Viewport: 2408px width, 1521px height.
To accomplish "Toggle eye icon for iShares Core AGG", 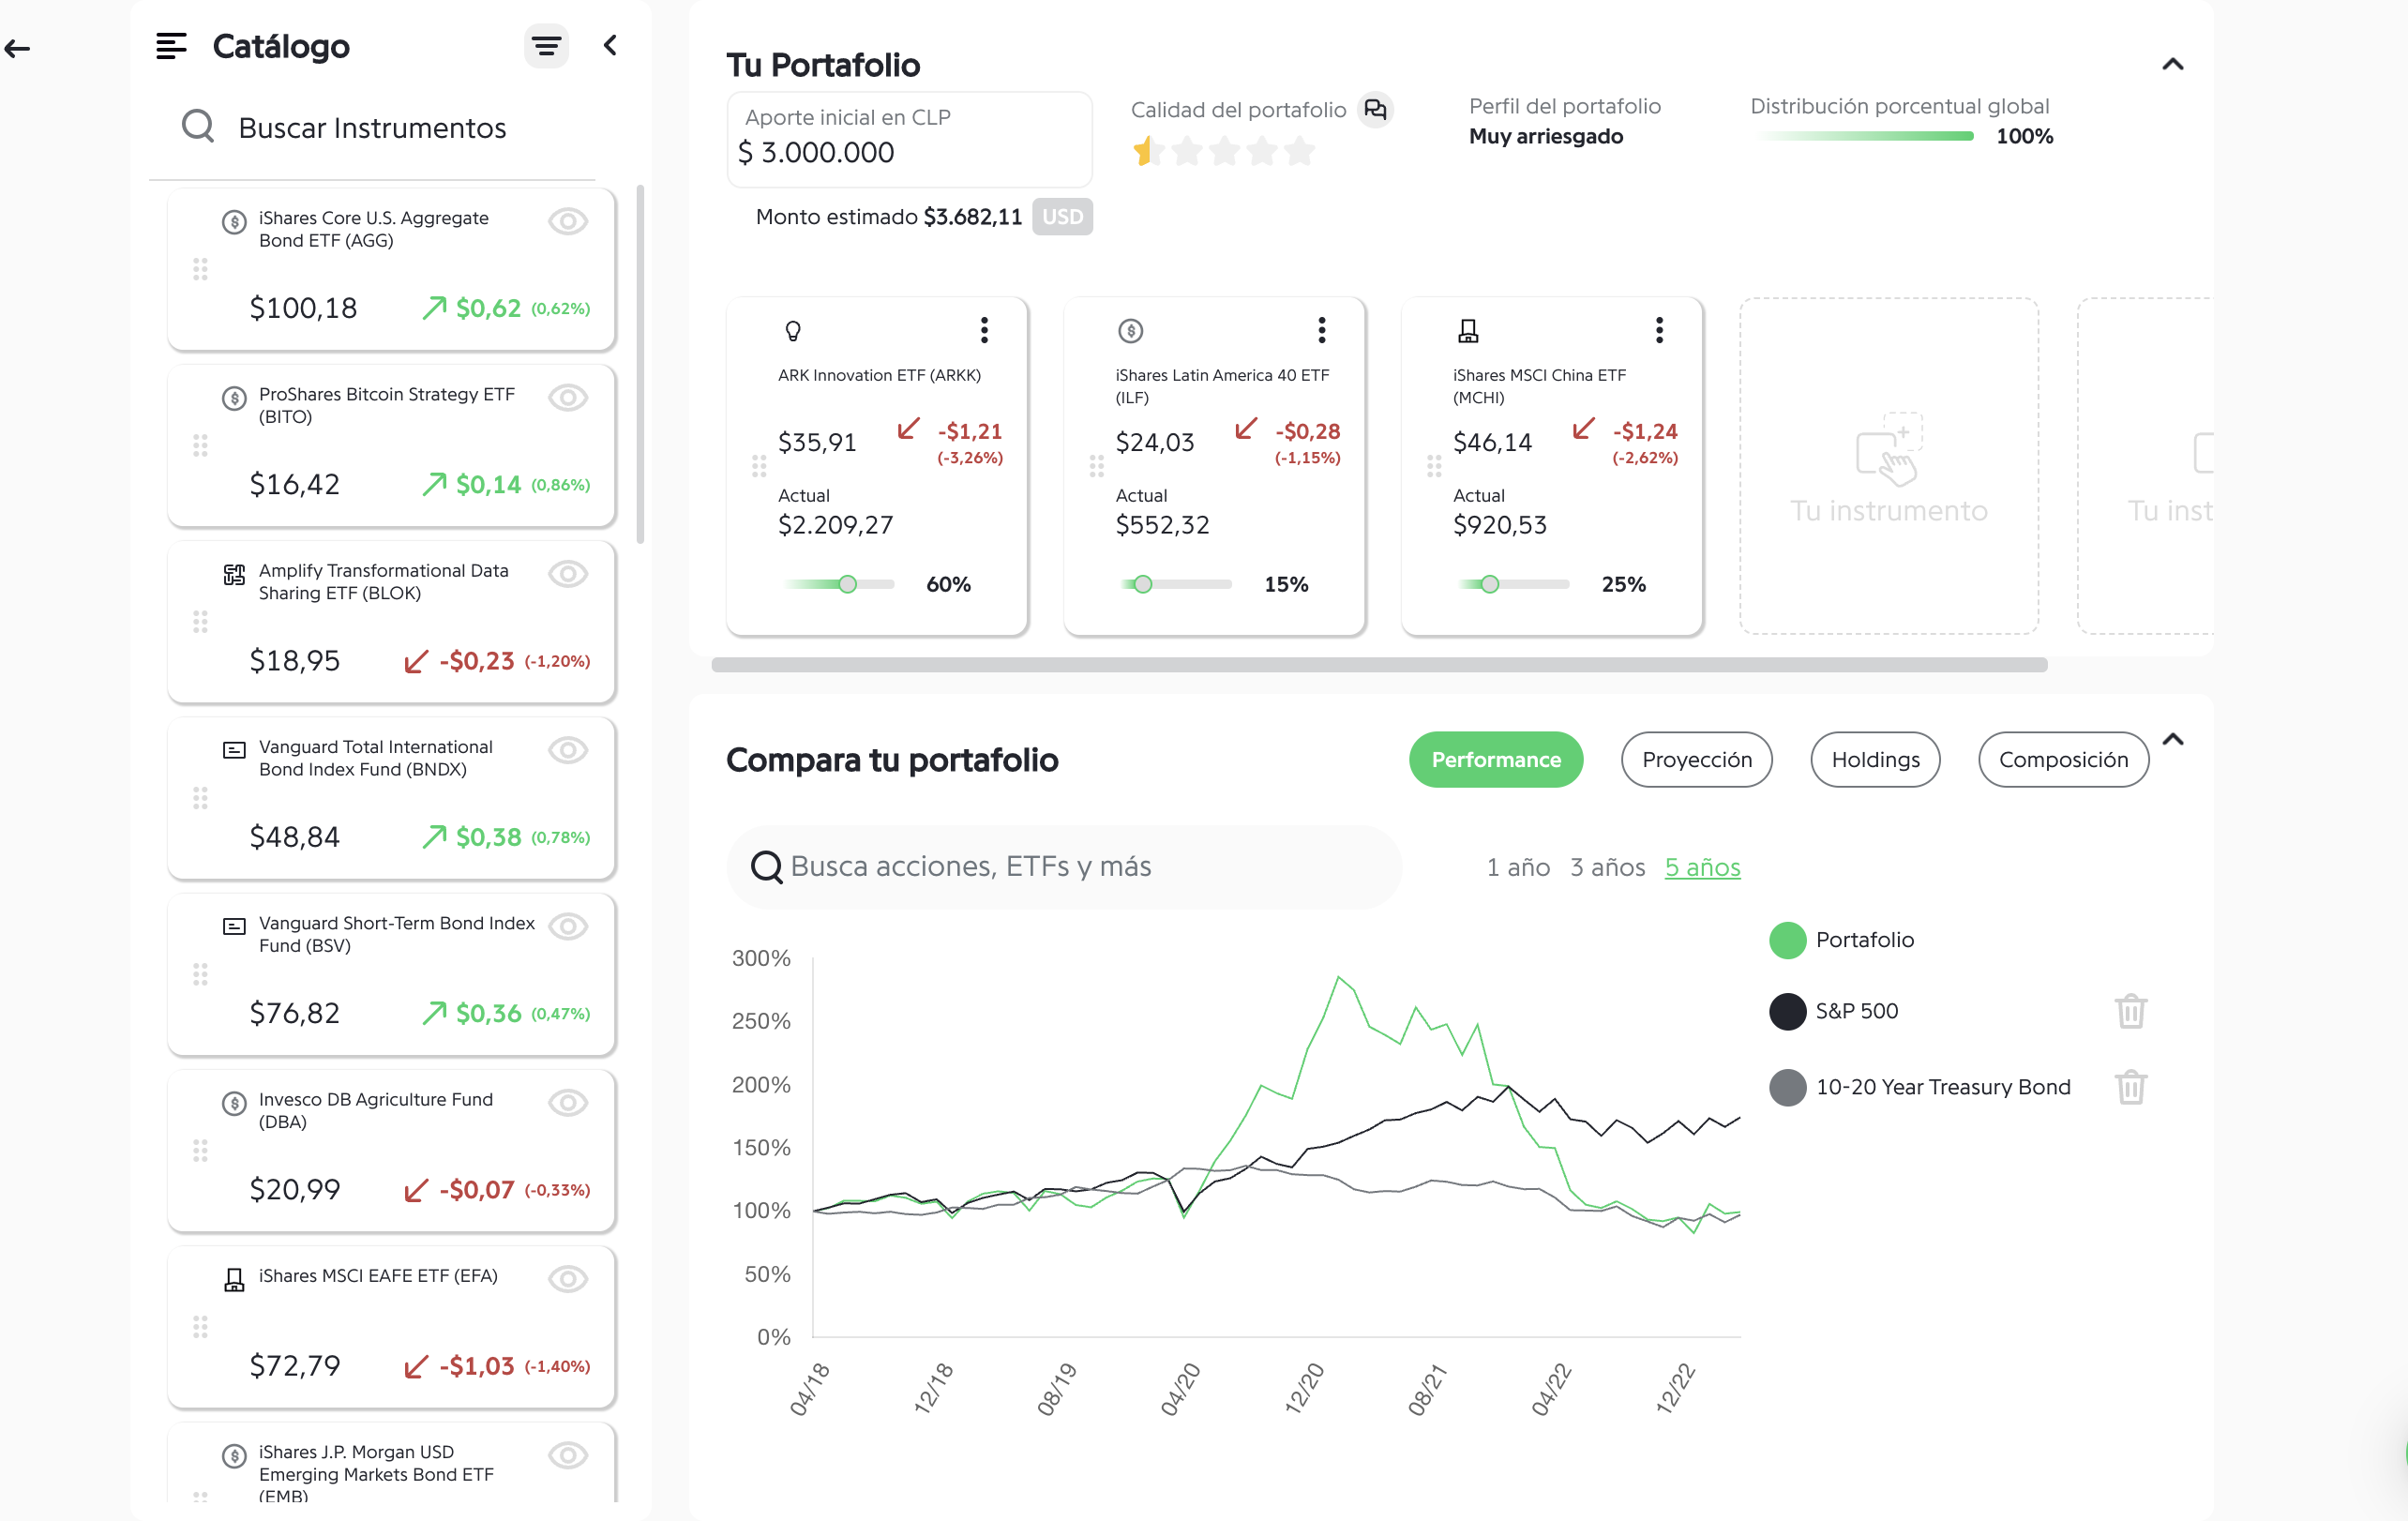I will 568,221.
